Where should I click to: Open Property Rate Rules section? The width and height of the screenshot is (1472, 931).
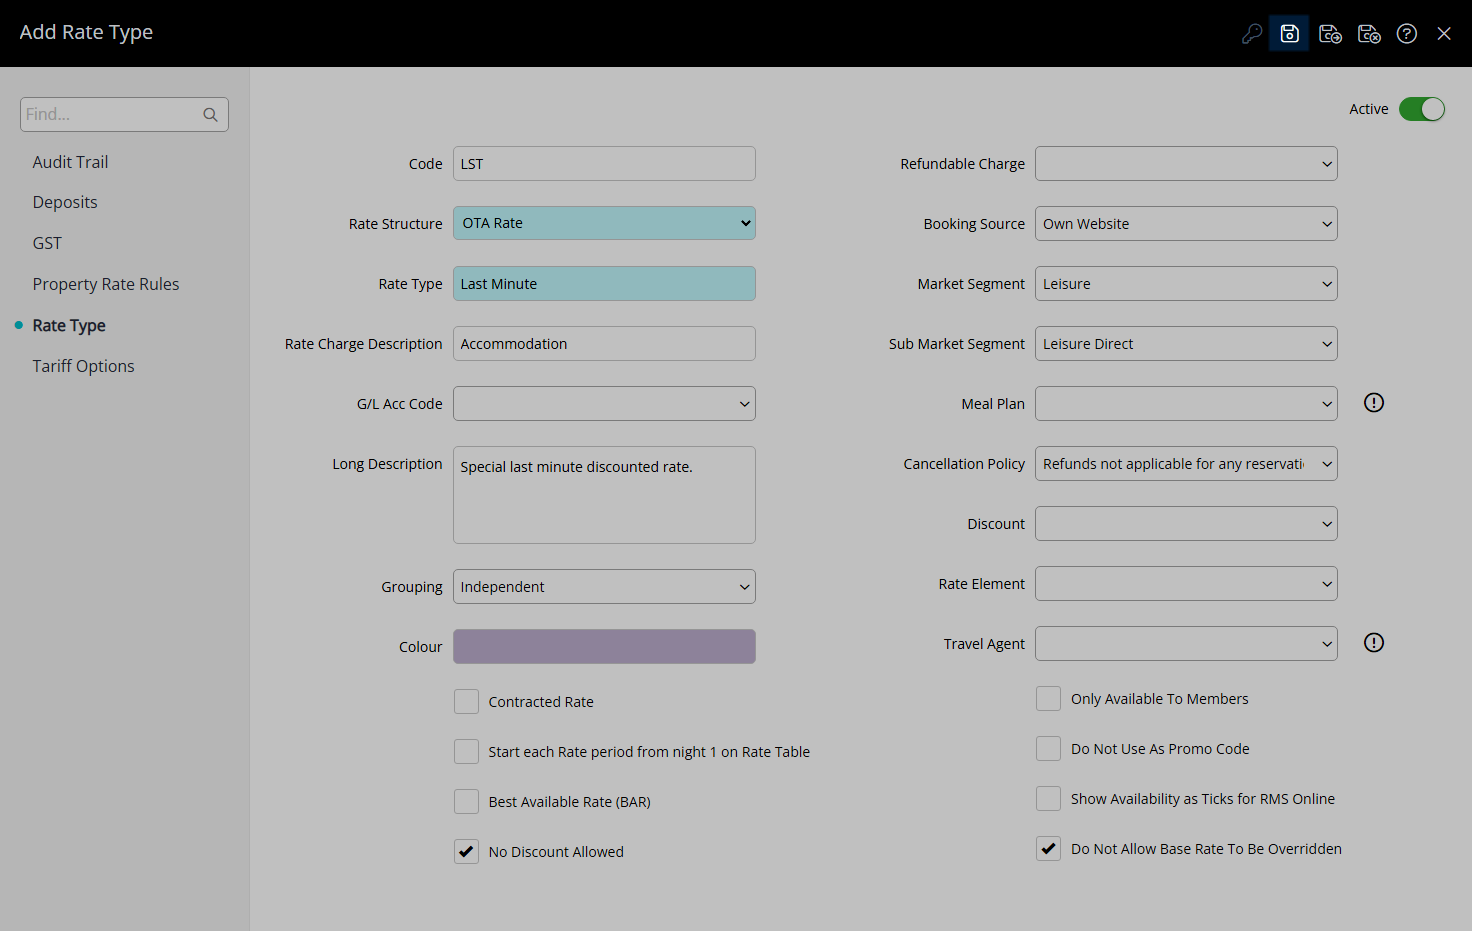click(x=106, y=284)
